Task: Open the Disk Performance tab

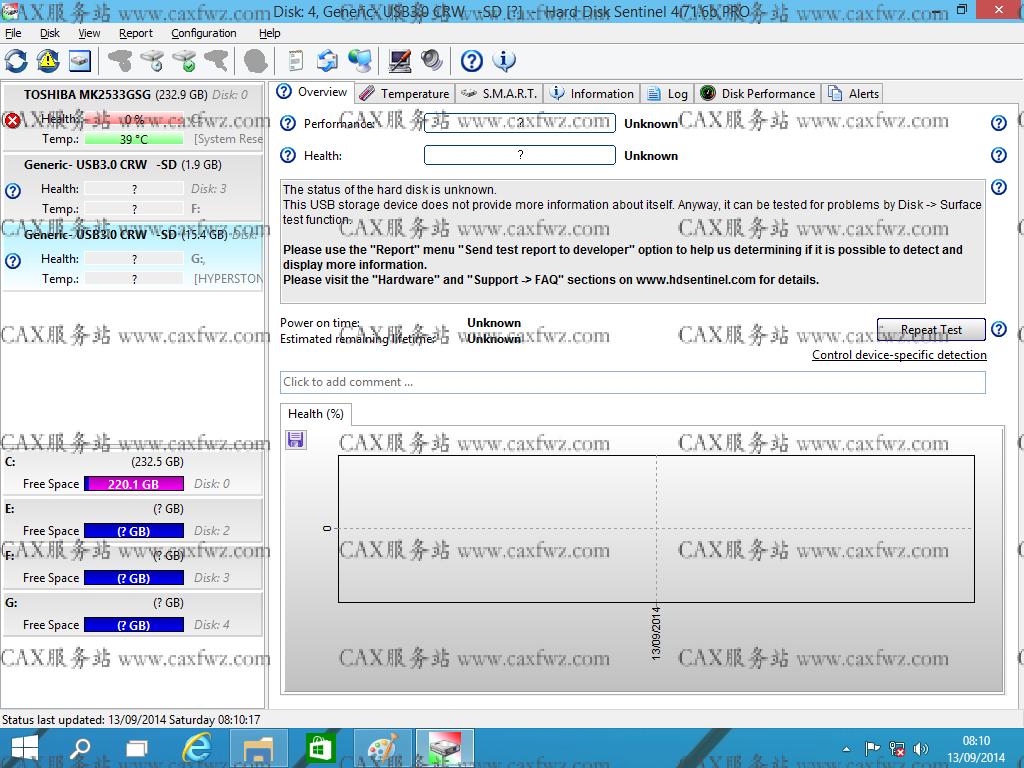Action: 758,94
